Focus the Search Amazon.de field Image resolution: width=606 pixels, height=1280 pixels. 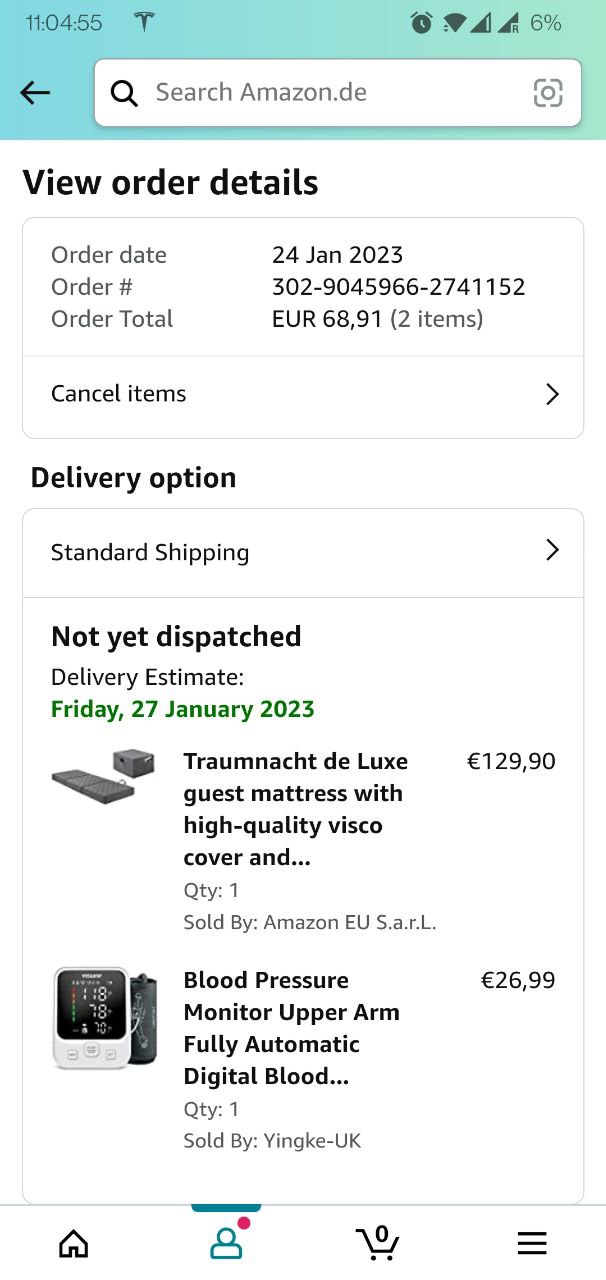tap(330, 93)
